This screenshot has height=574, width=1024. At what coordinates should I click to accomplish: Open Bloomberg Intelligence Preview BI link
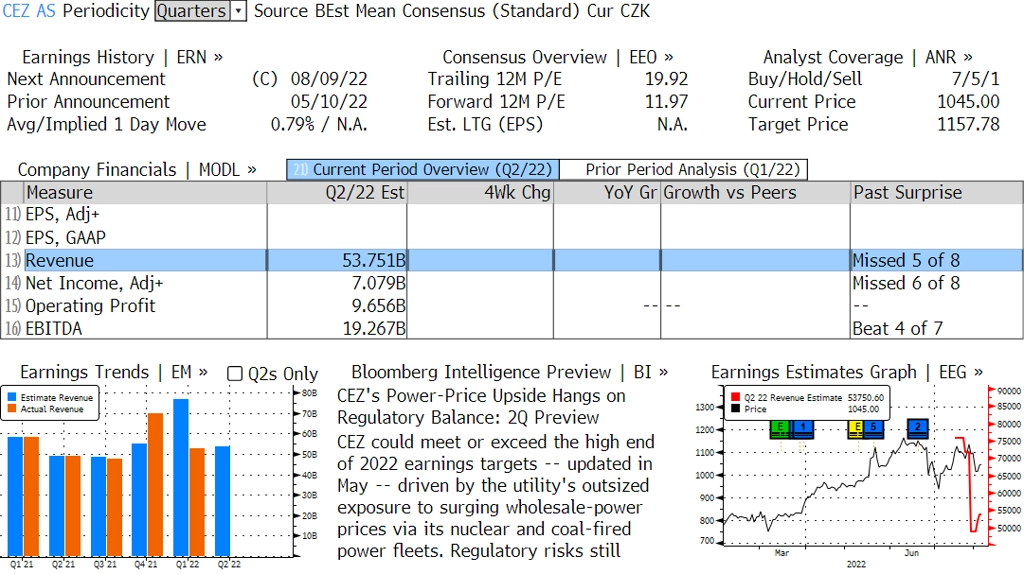509,372
